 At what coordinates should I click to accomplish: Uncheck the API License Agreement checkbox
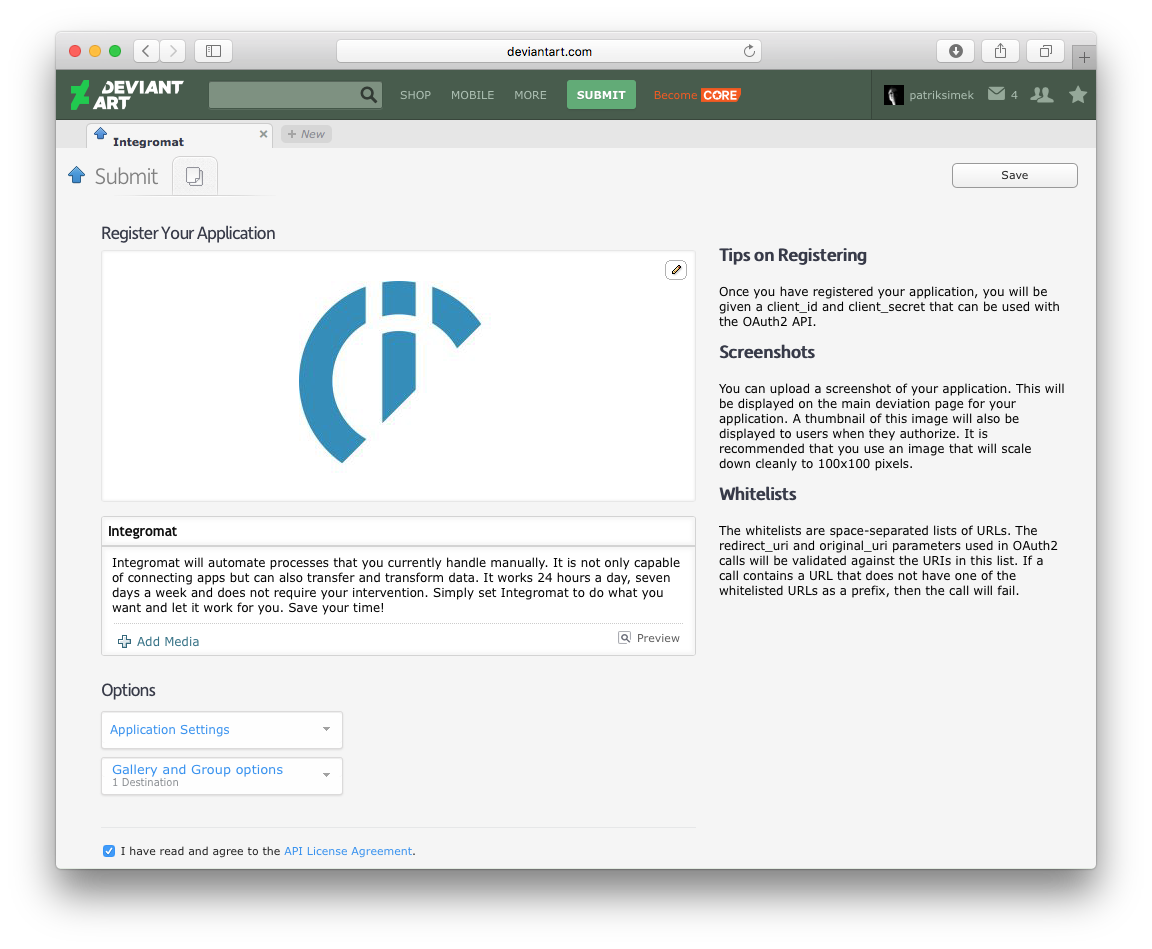[109, 851]
